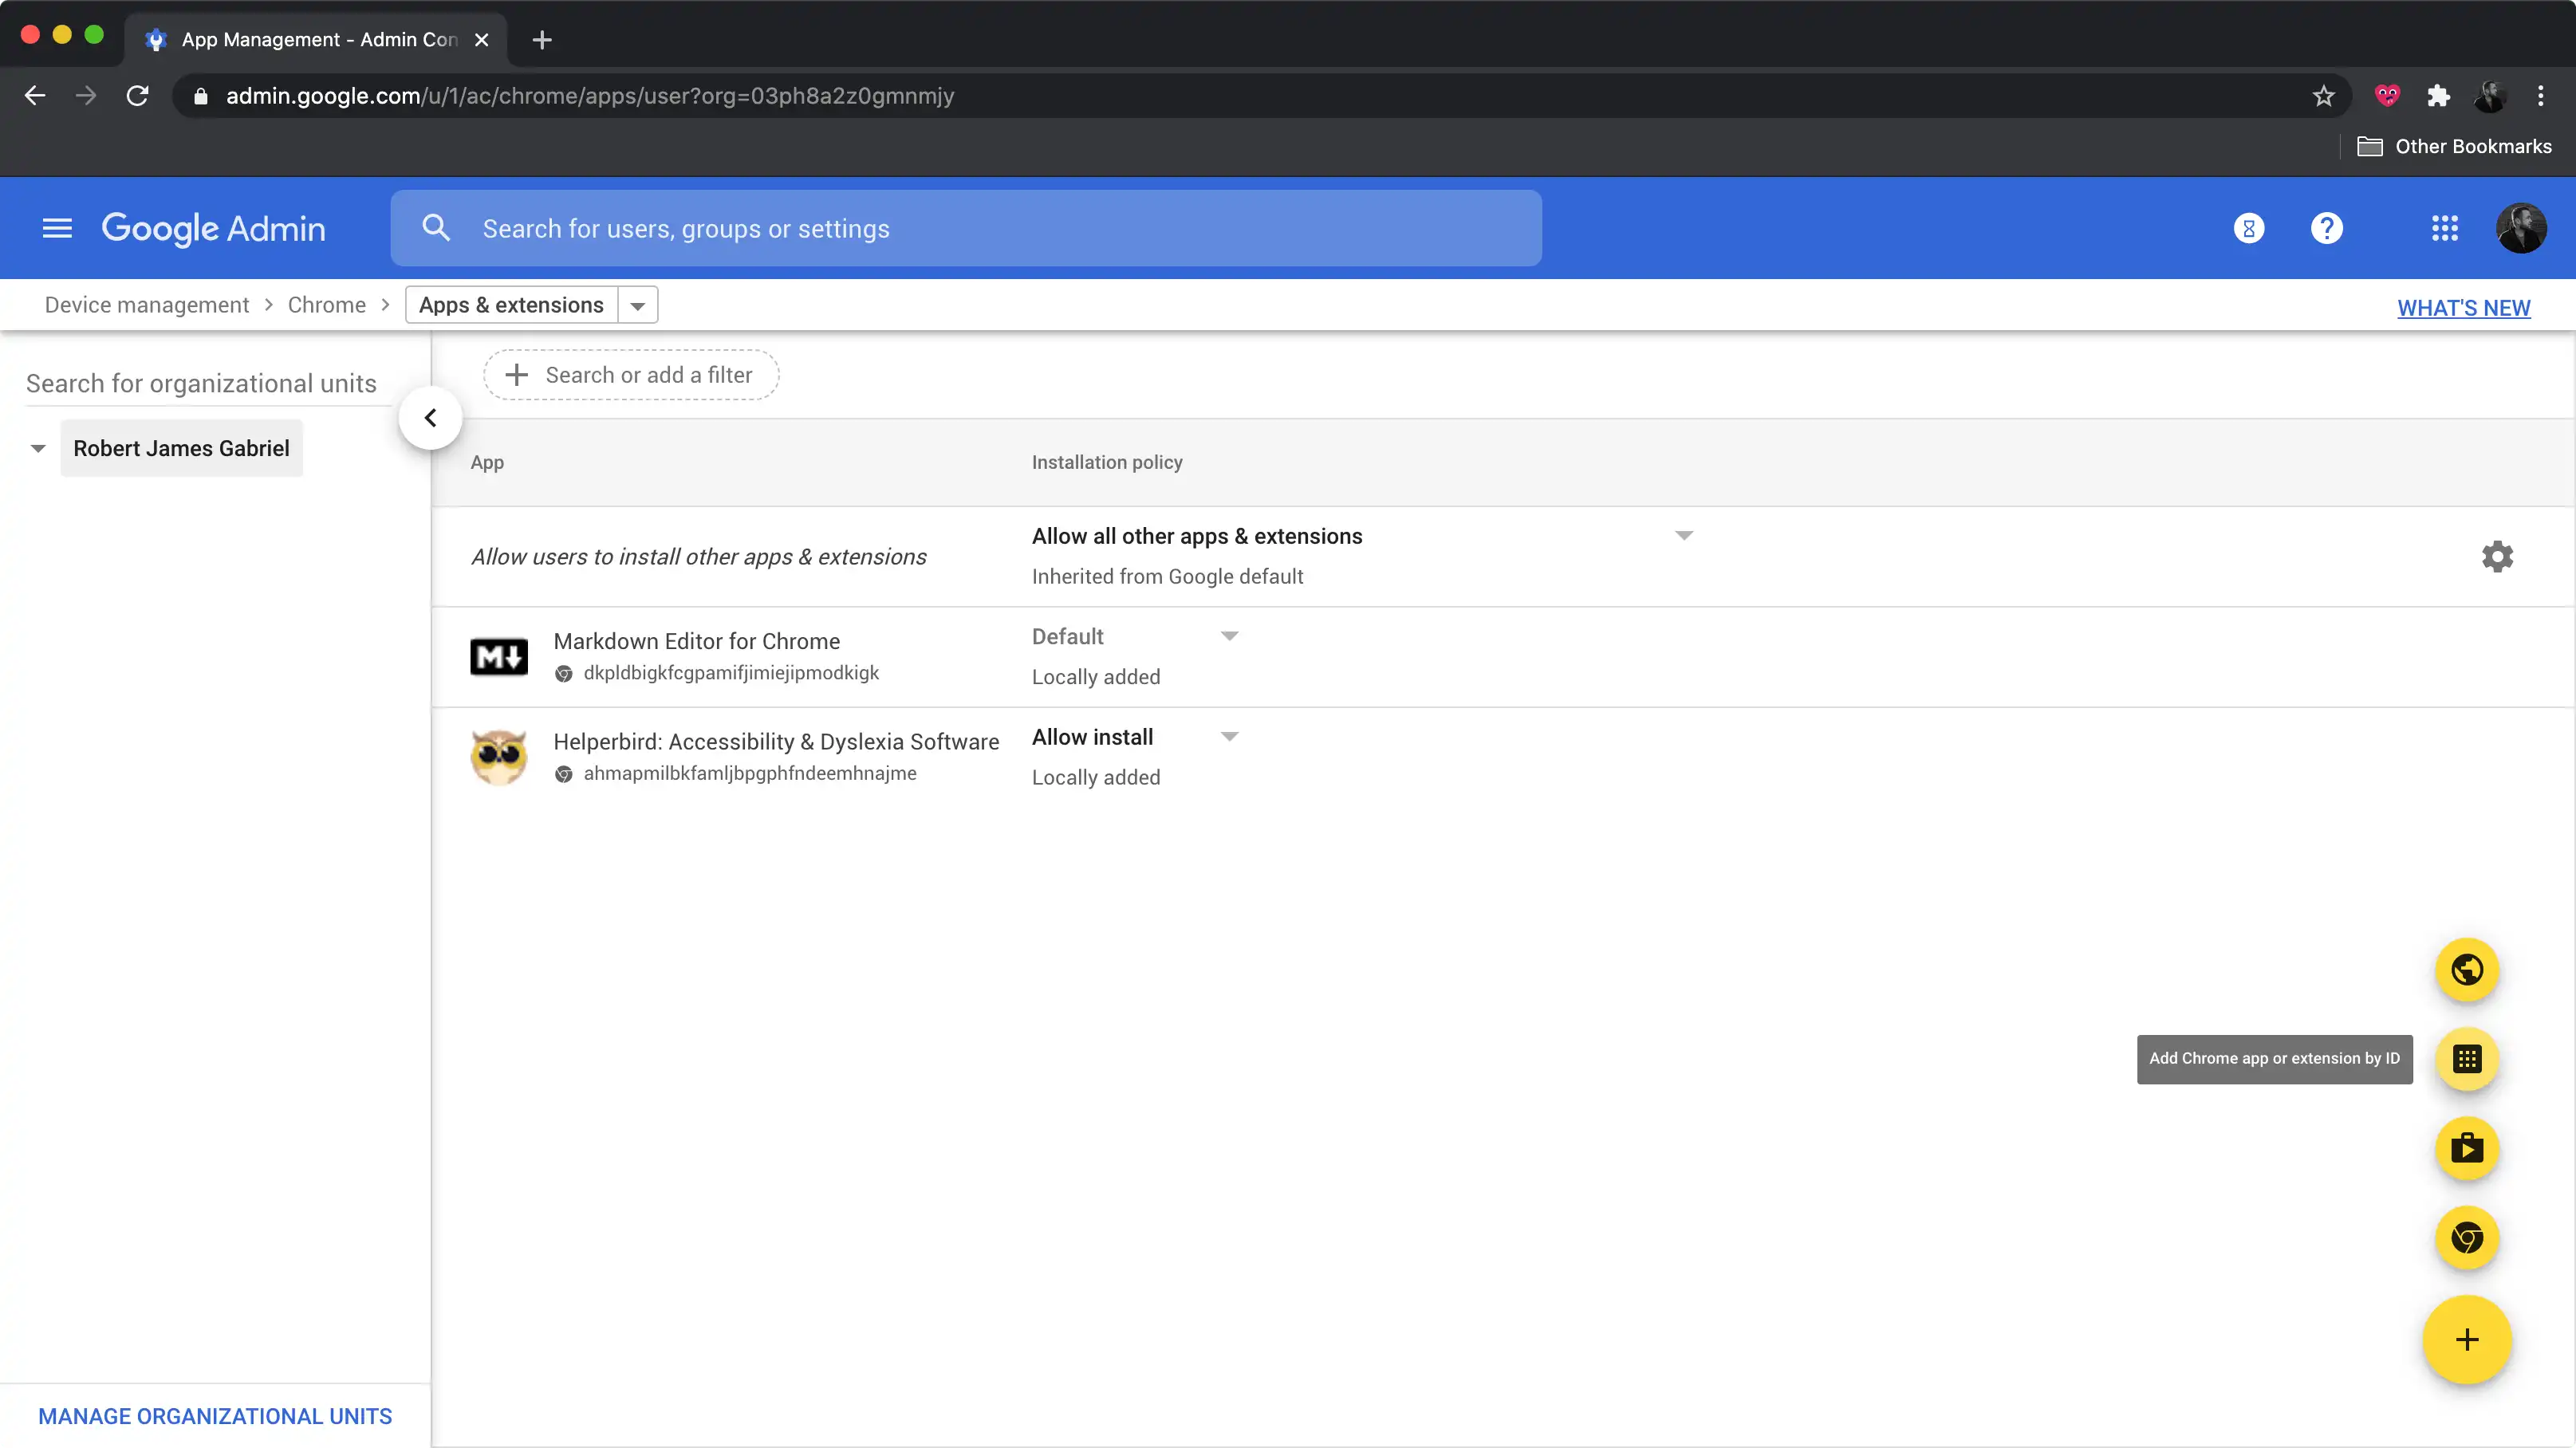Click the Apps & extensions breadcrumb button
Screen dimensions: 2576x1448
click(x=511, y=305)
